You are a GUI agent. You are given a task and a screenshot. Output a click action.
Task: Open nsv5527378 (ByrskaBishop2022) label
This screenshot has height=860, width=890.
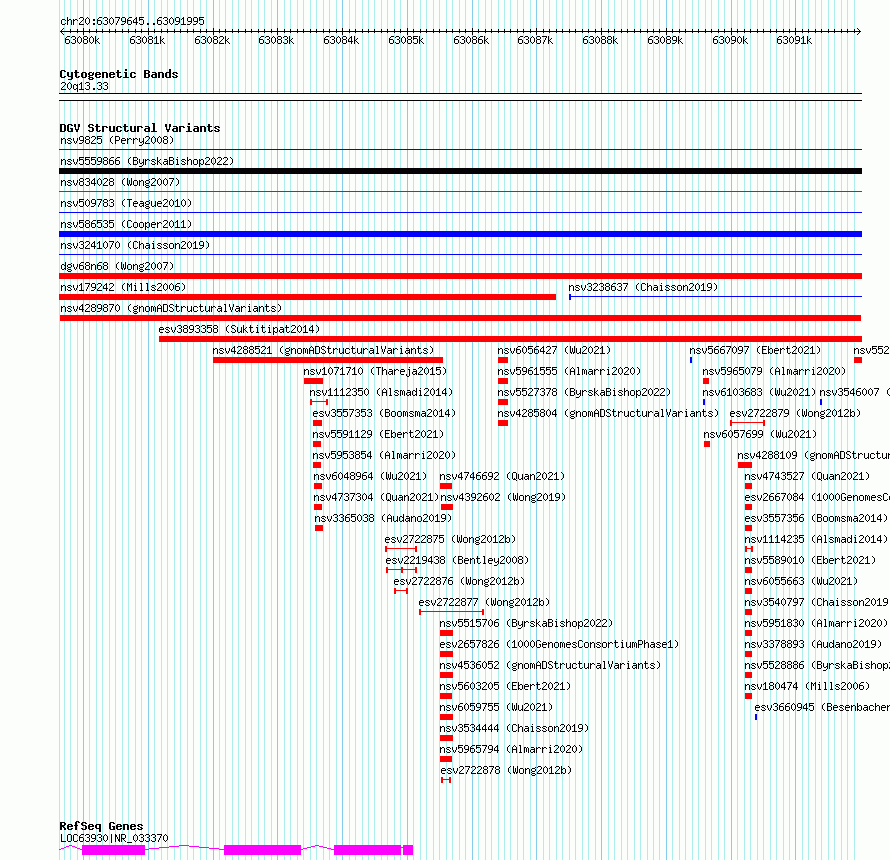(584, 392)
